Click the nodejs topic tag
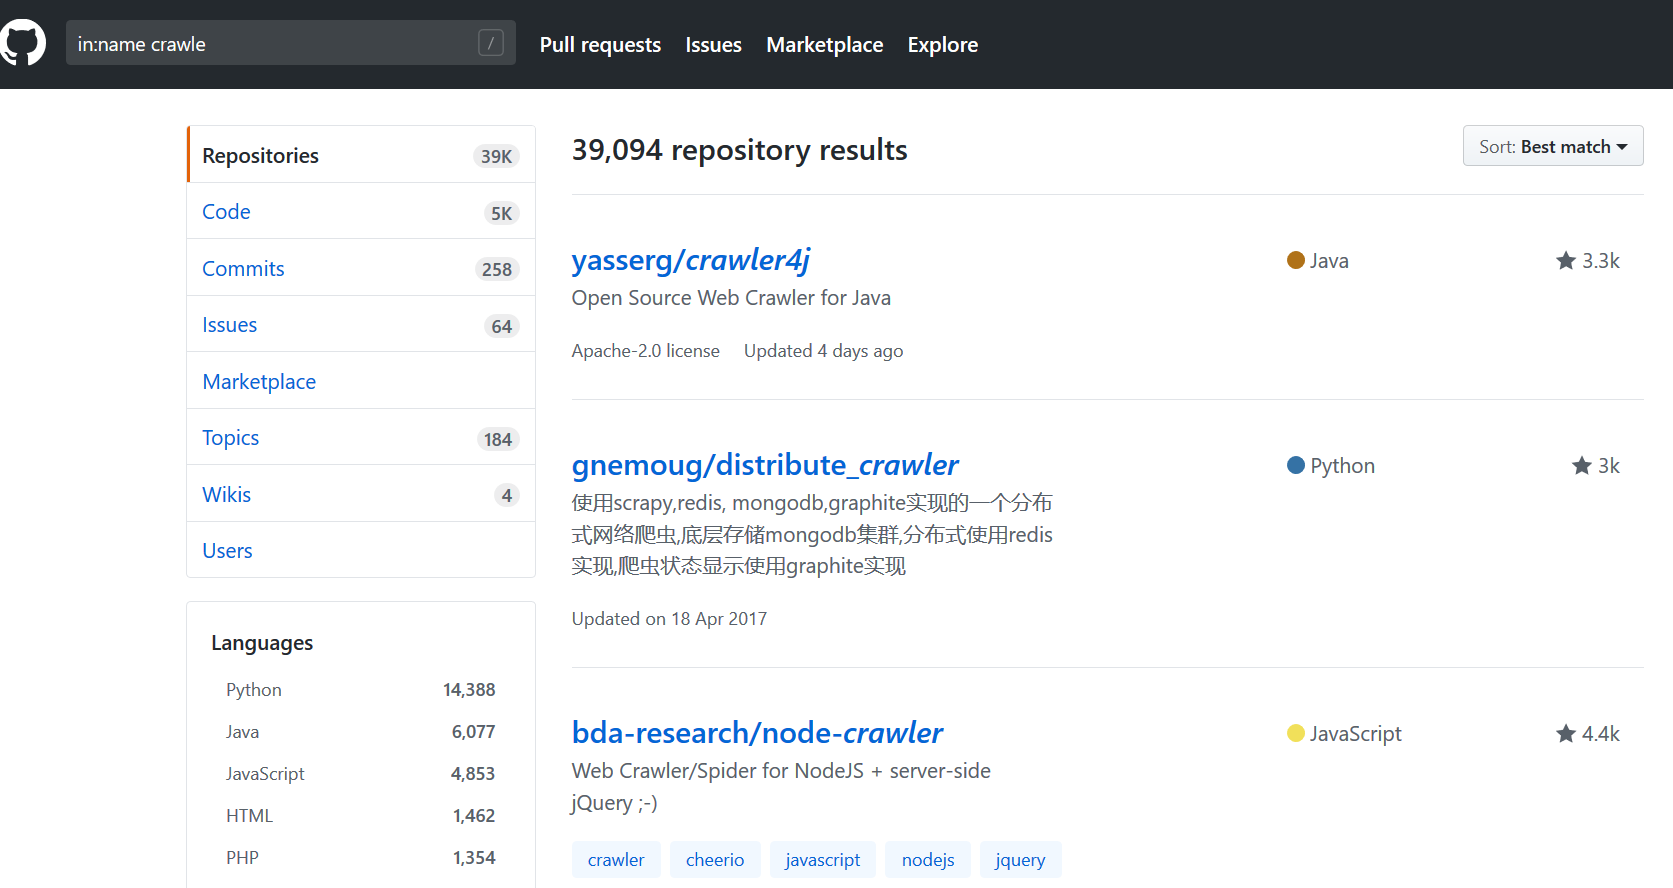Image resolution: width=1673 pixels, height=888 pixels. point(928,860)
